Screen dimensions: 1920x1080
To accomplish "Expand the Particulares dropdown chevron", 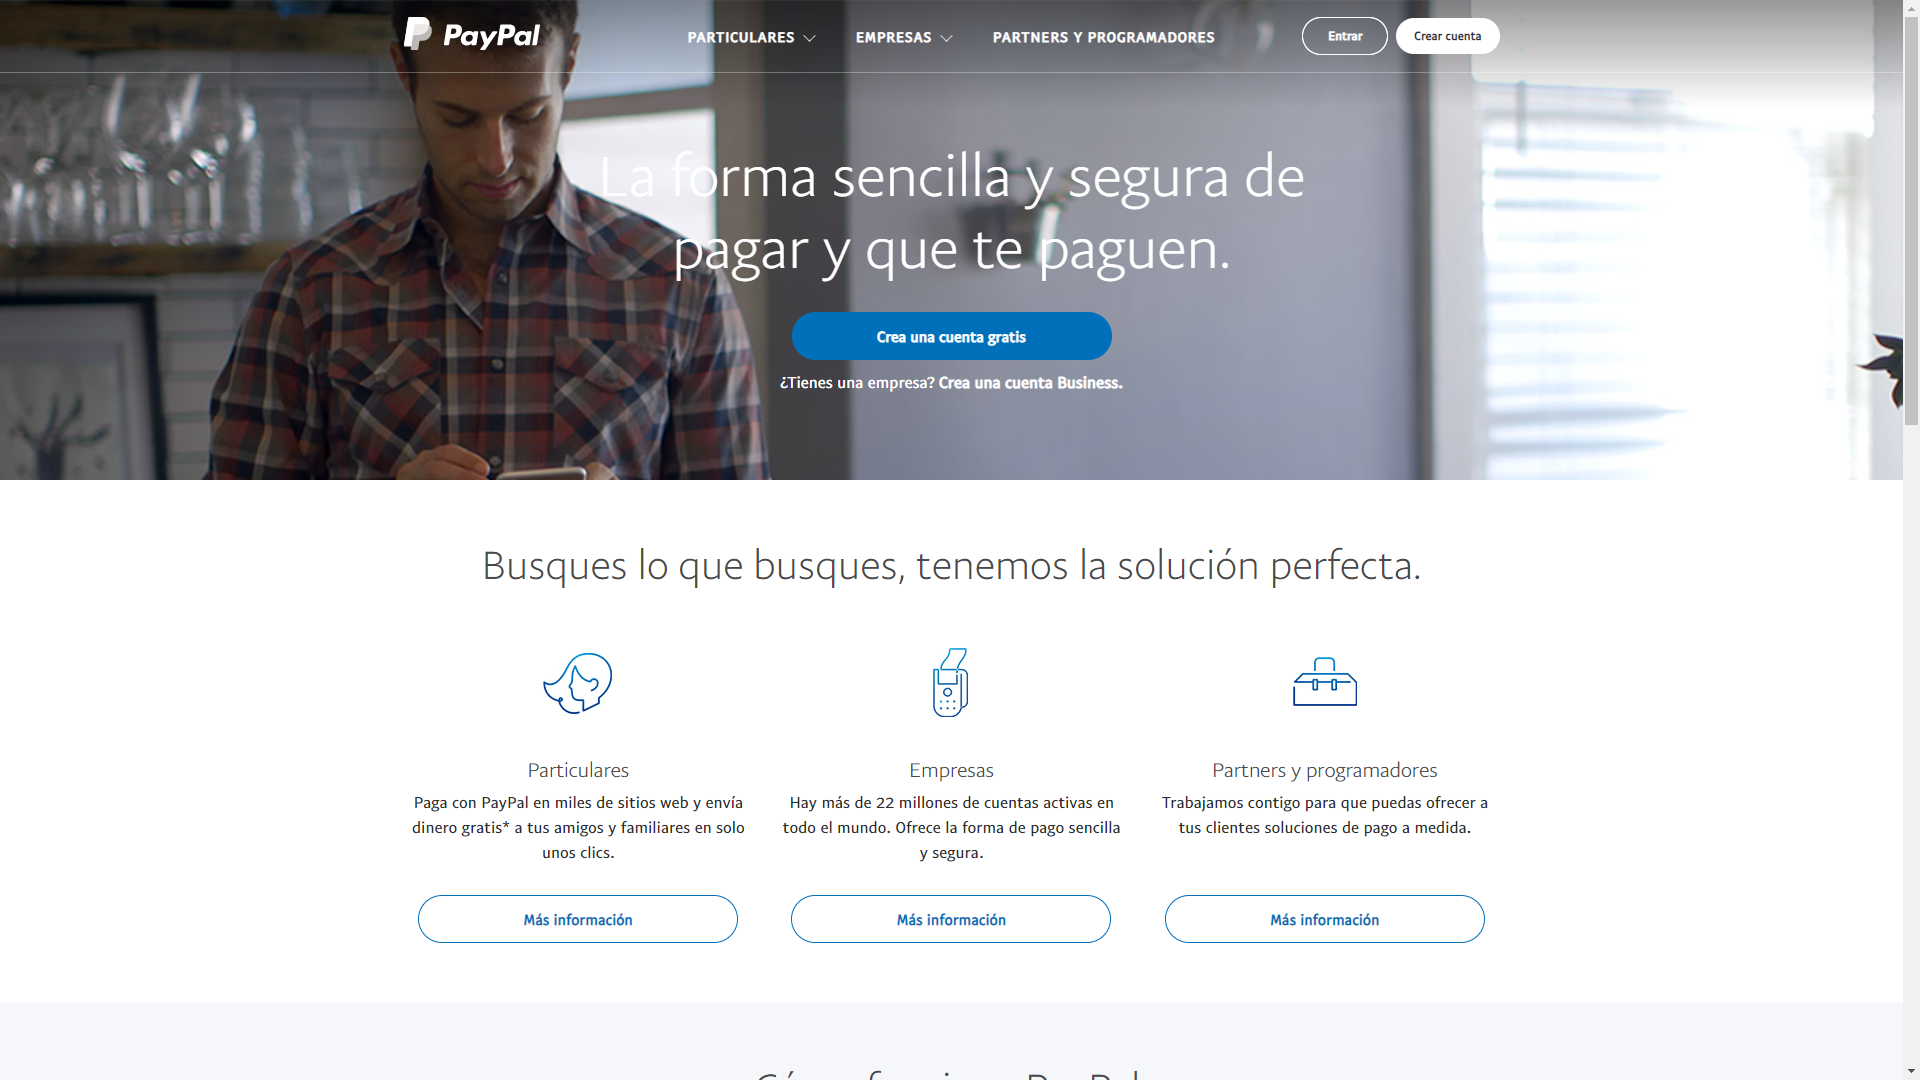I will tap(810, 38).
